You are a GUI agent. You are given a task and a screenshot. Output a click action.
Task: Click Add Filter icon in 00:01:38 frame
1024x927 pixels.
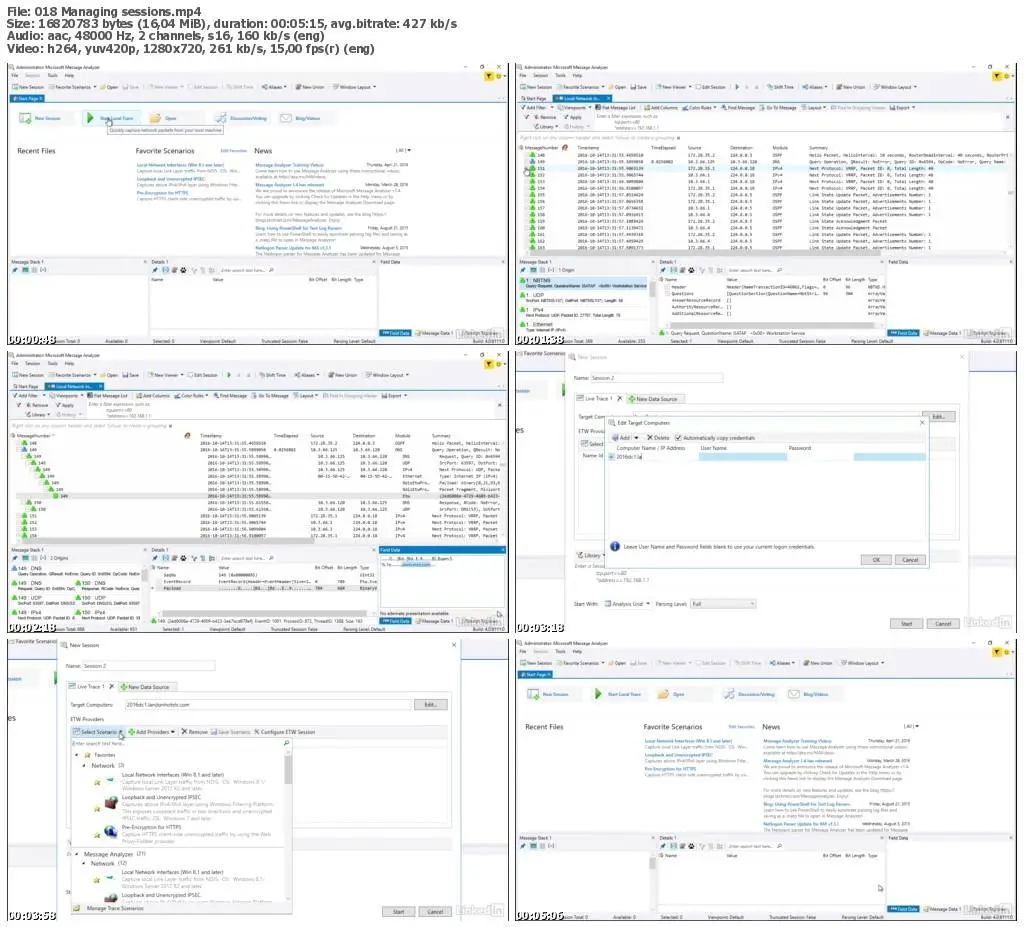(523, 107)
